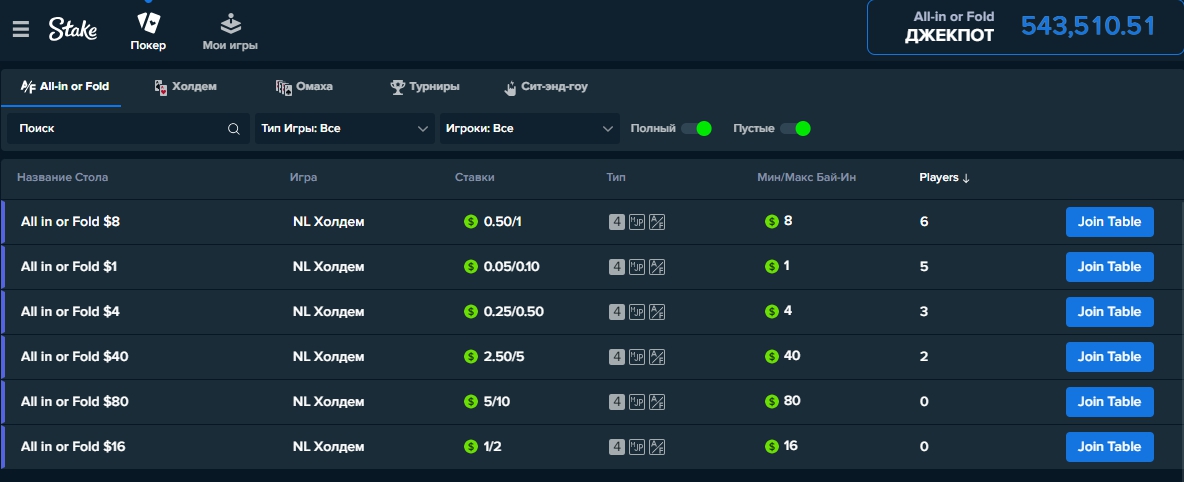Toggle the Пустые filter switch

coord(795,129)
